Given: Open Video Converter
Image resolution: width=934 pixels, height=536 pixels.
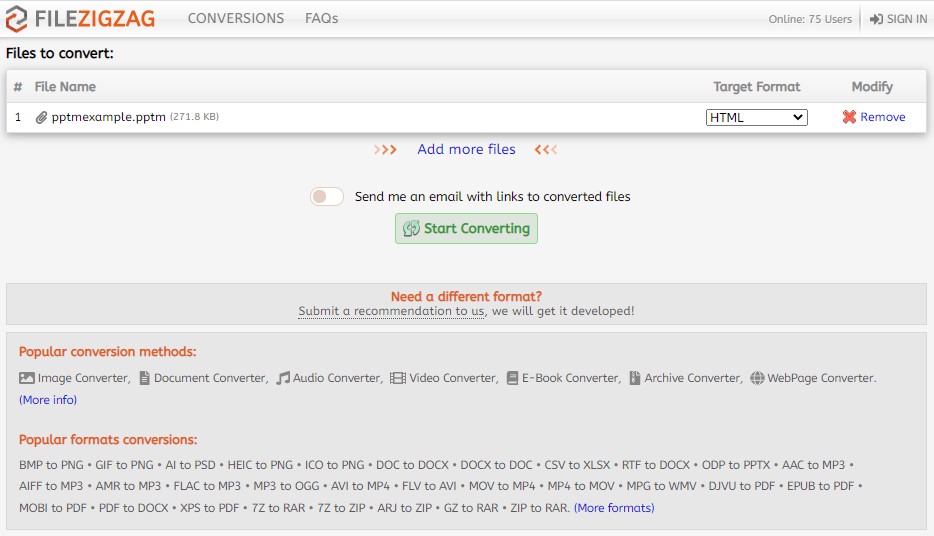Looking at the screenshot, I should tap(453, 378).
